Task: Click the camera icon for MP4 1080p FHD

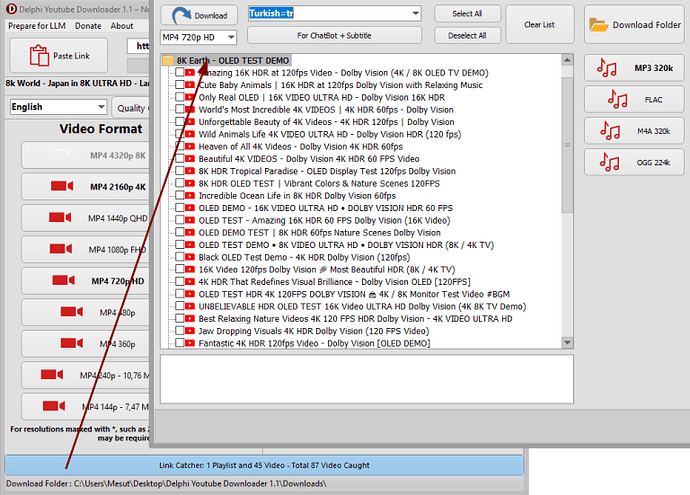Action: (61, 249)
